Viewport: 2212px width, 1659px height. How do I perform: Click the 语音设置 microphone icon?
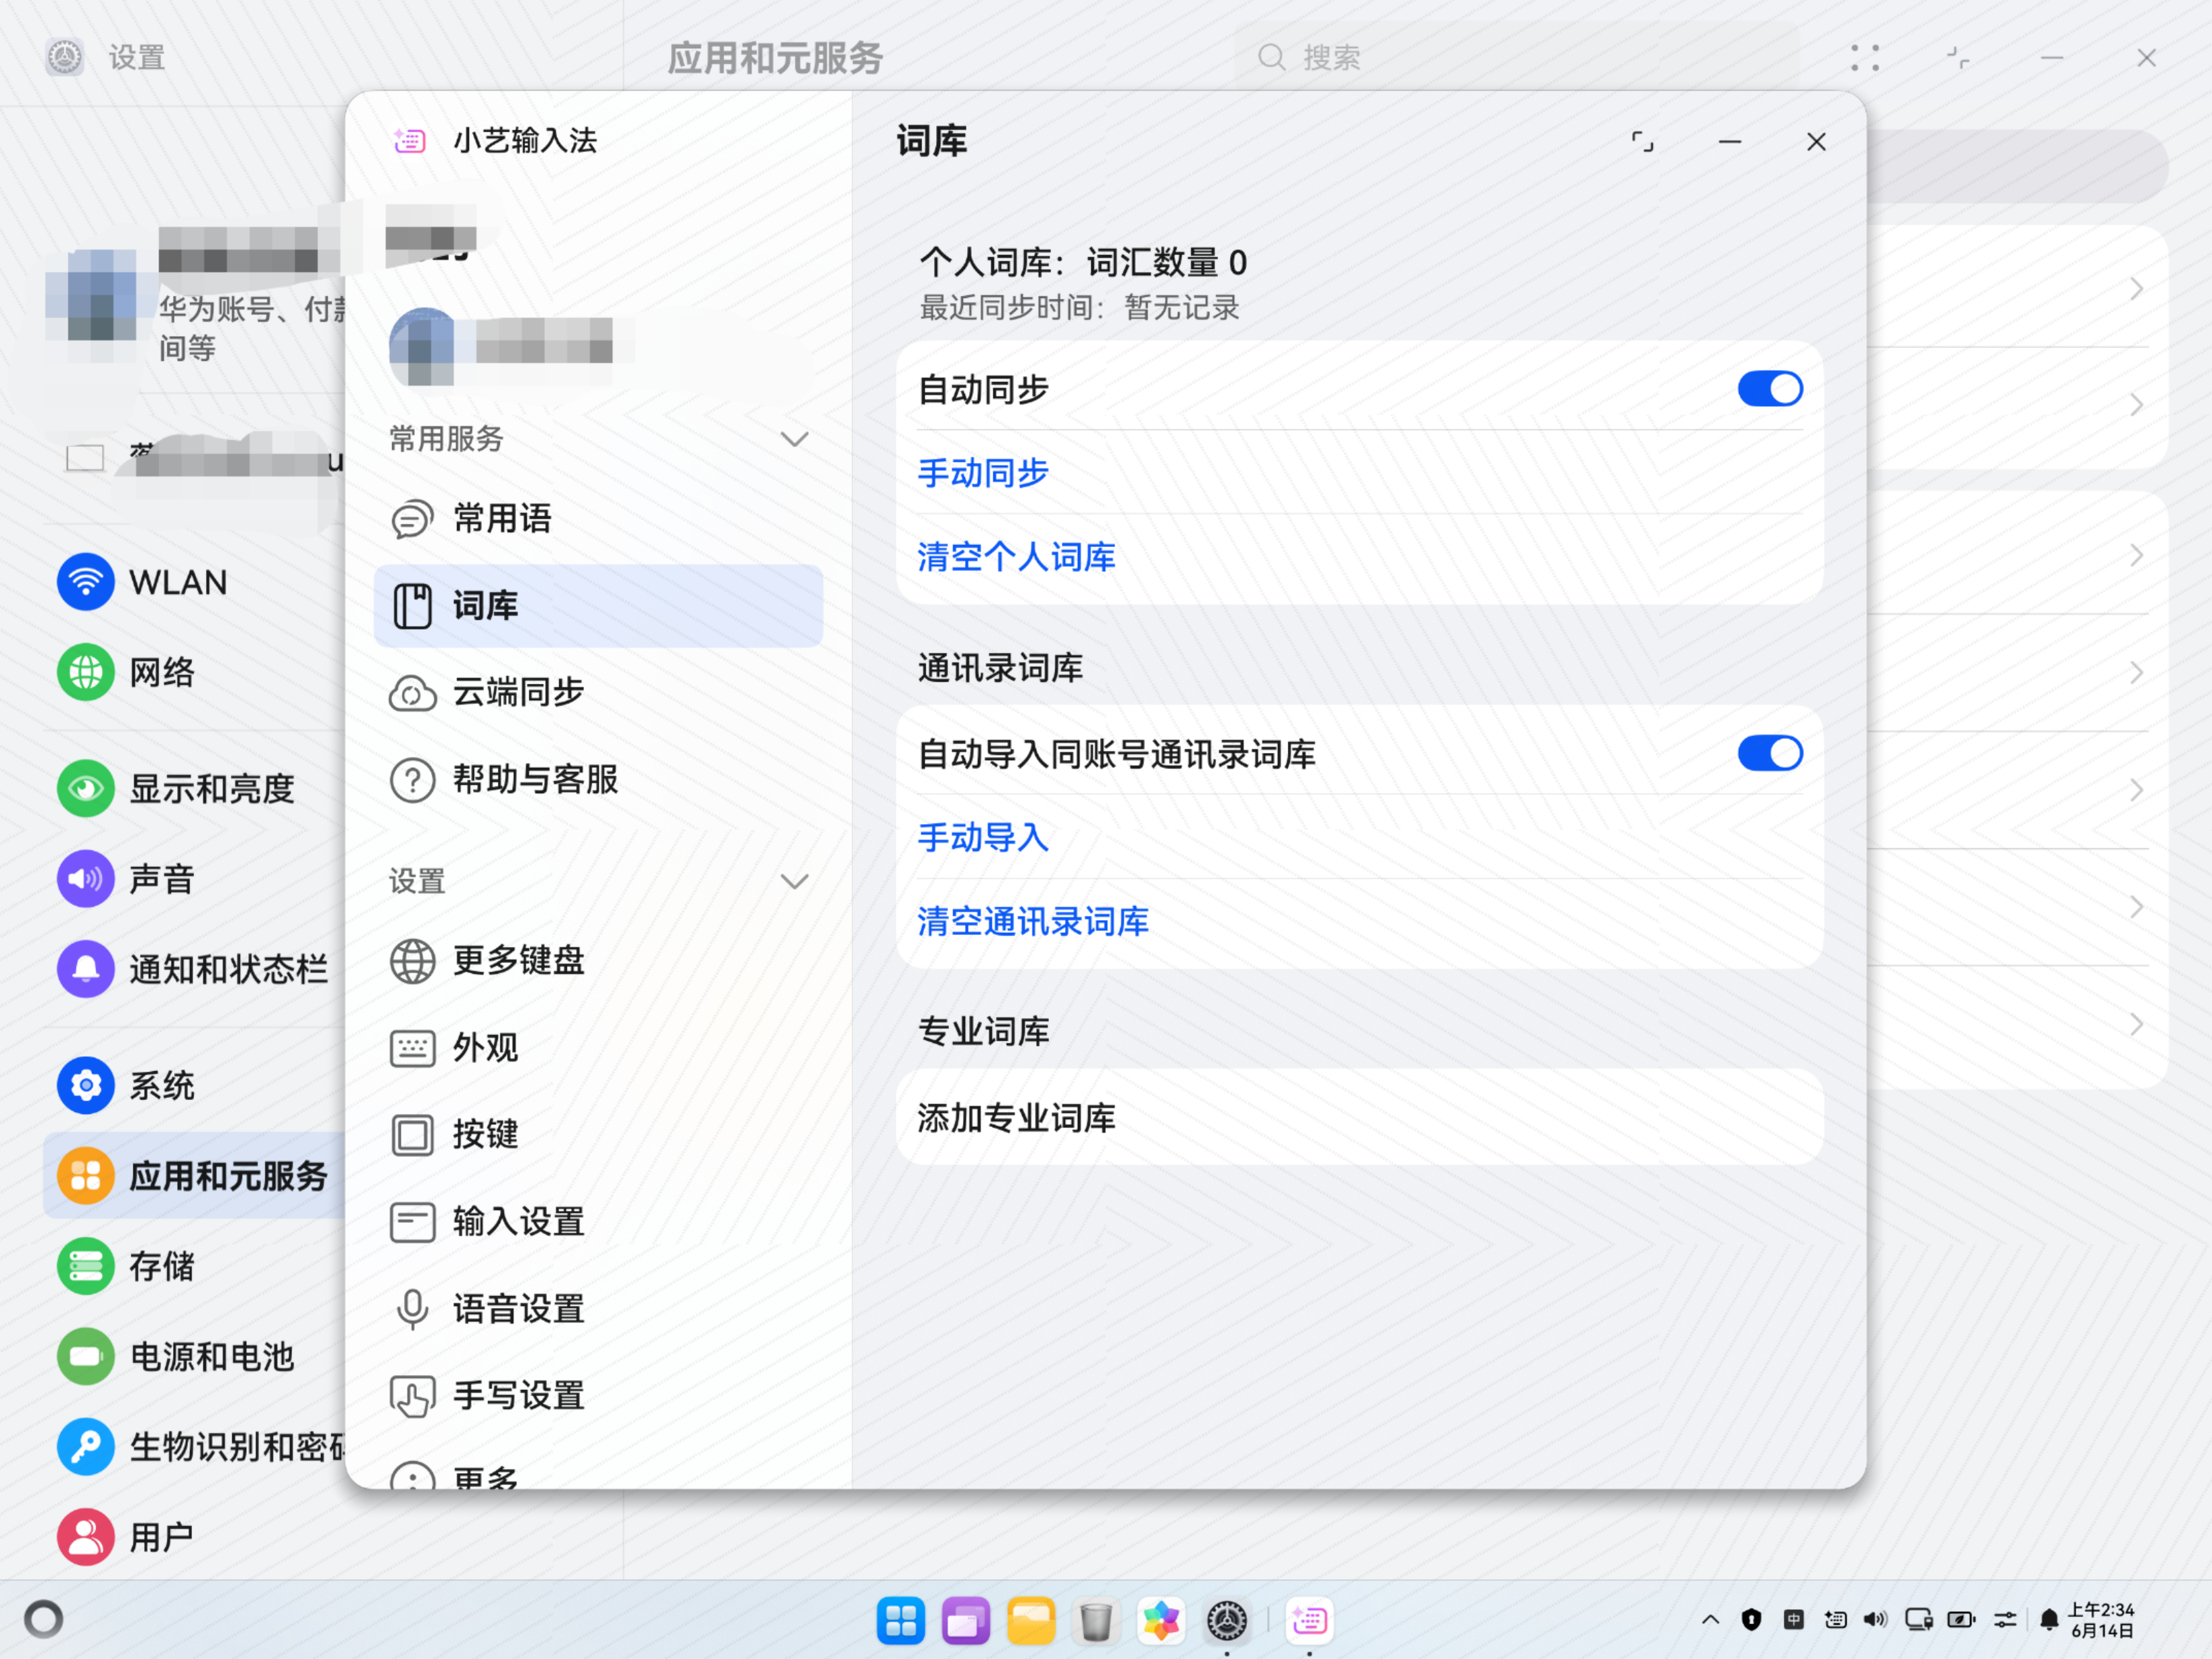tap(412, 1309)
